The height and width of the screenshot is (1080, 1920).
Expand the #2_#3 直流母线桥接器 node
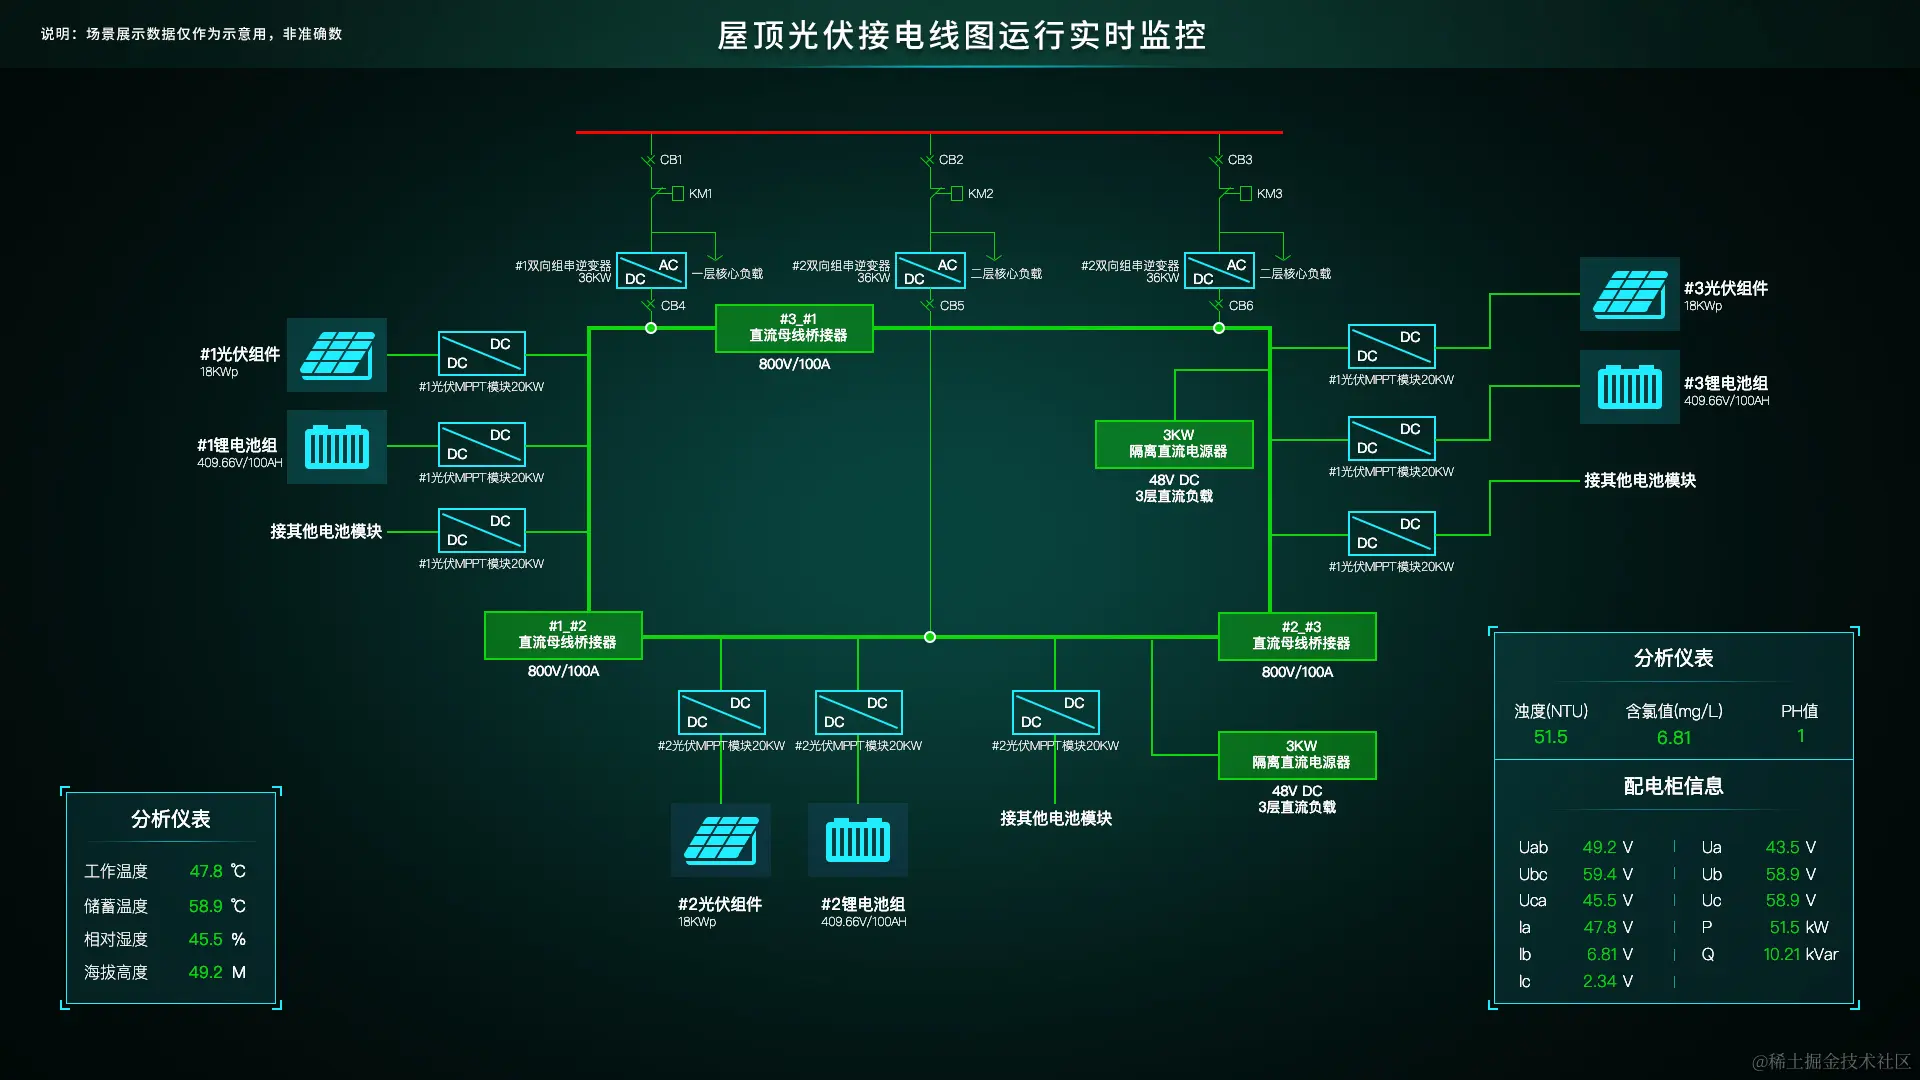(x=1297, y=636)
